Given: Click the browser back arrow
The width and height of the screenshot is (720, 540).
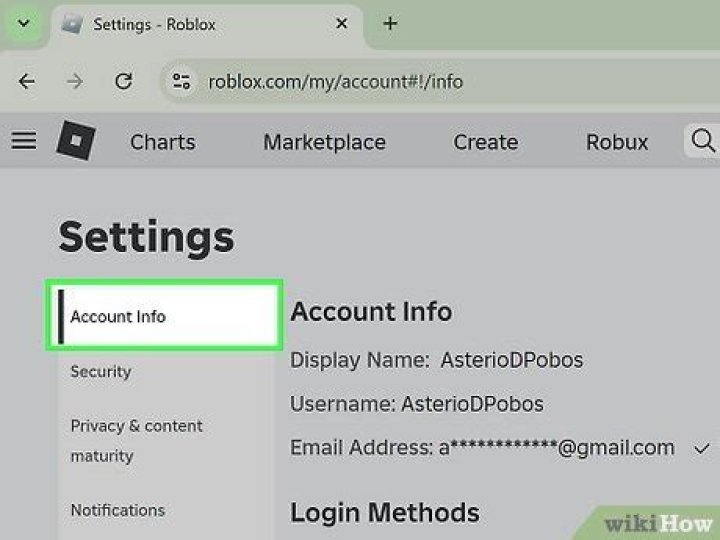Looking at the screenshot, I should pos(27,81).
